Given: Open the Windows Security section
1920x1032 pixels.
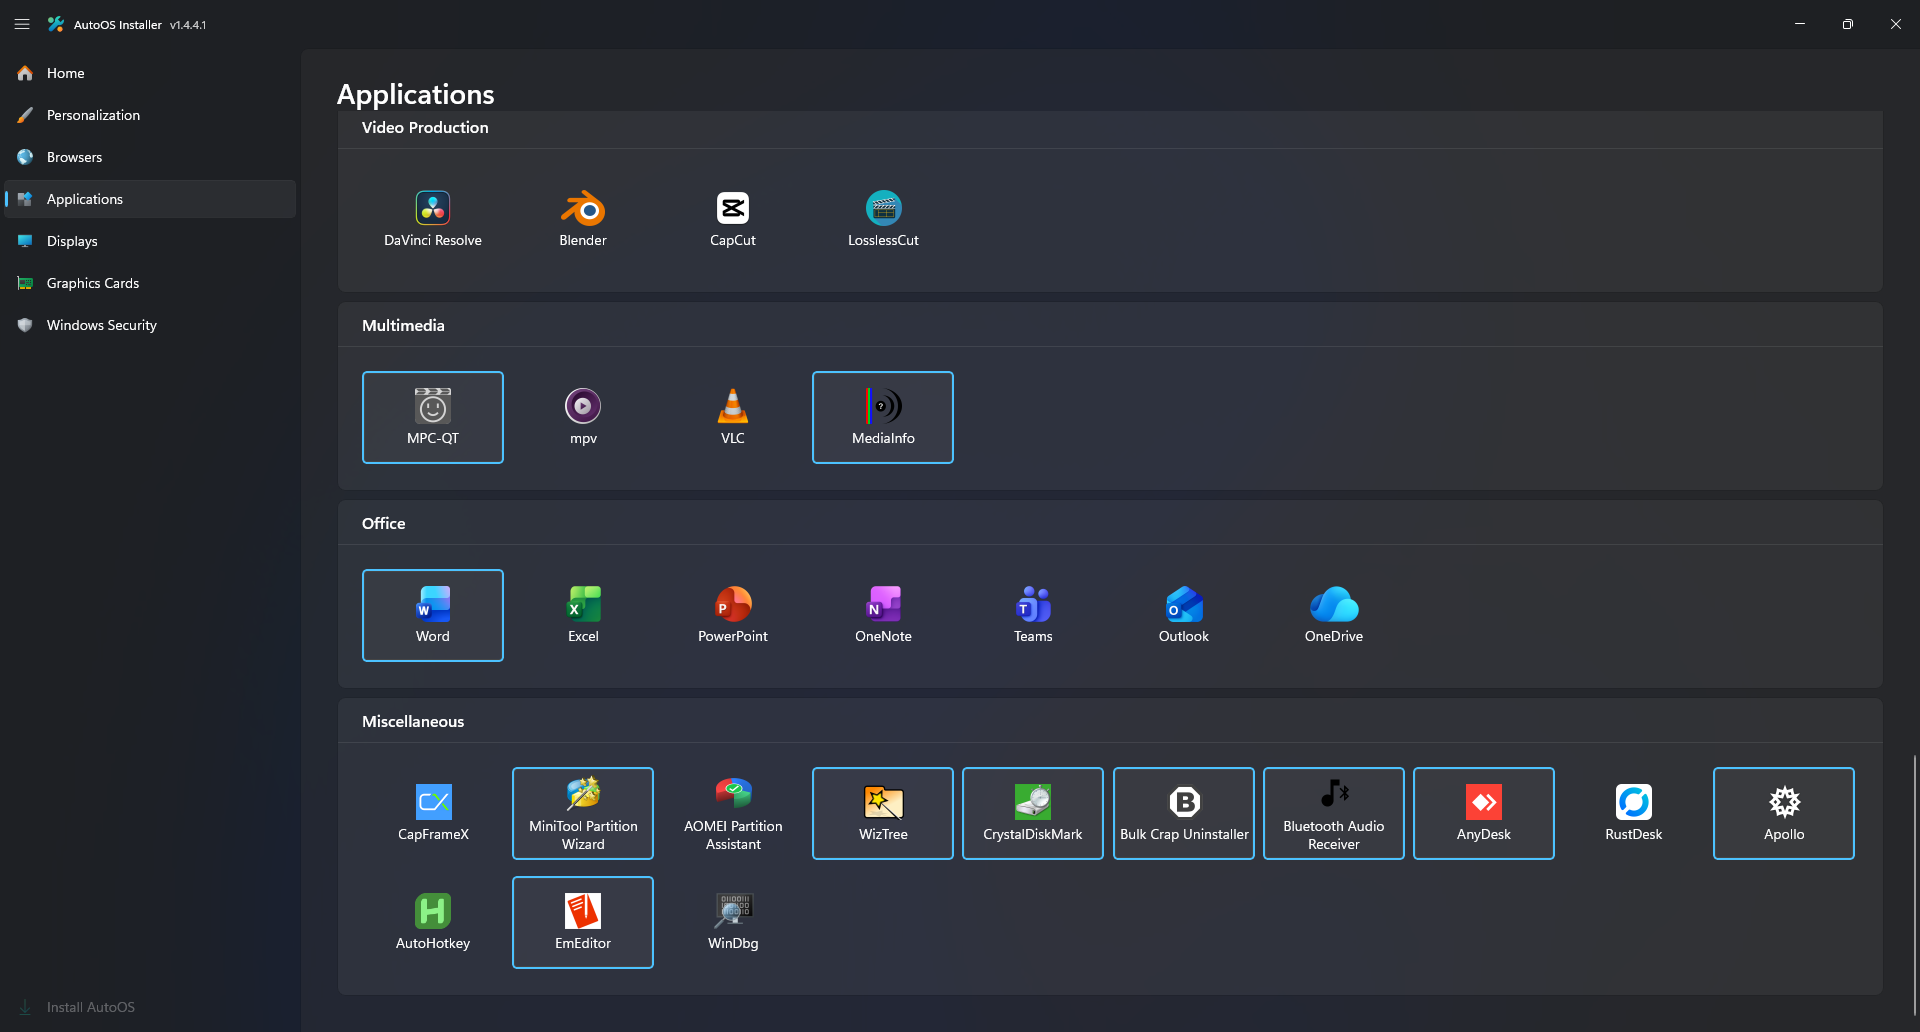Looking at the screenshot, I should point(150,325).
